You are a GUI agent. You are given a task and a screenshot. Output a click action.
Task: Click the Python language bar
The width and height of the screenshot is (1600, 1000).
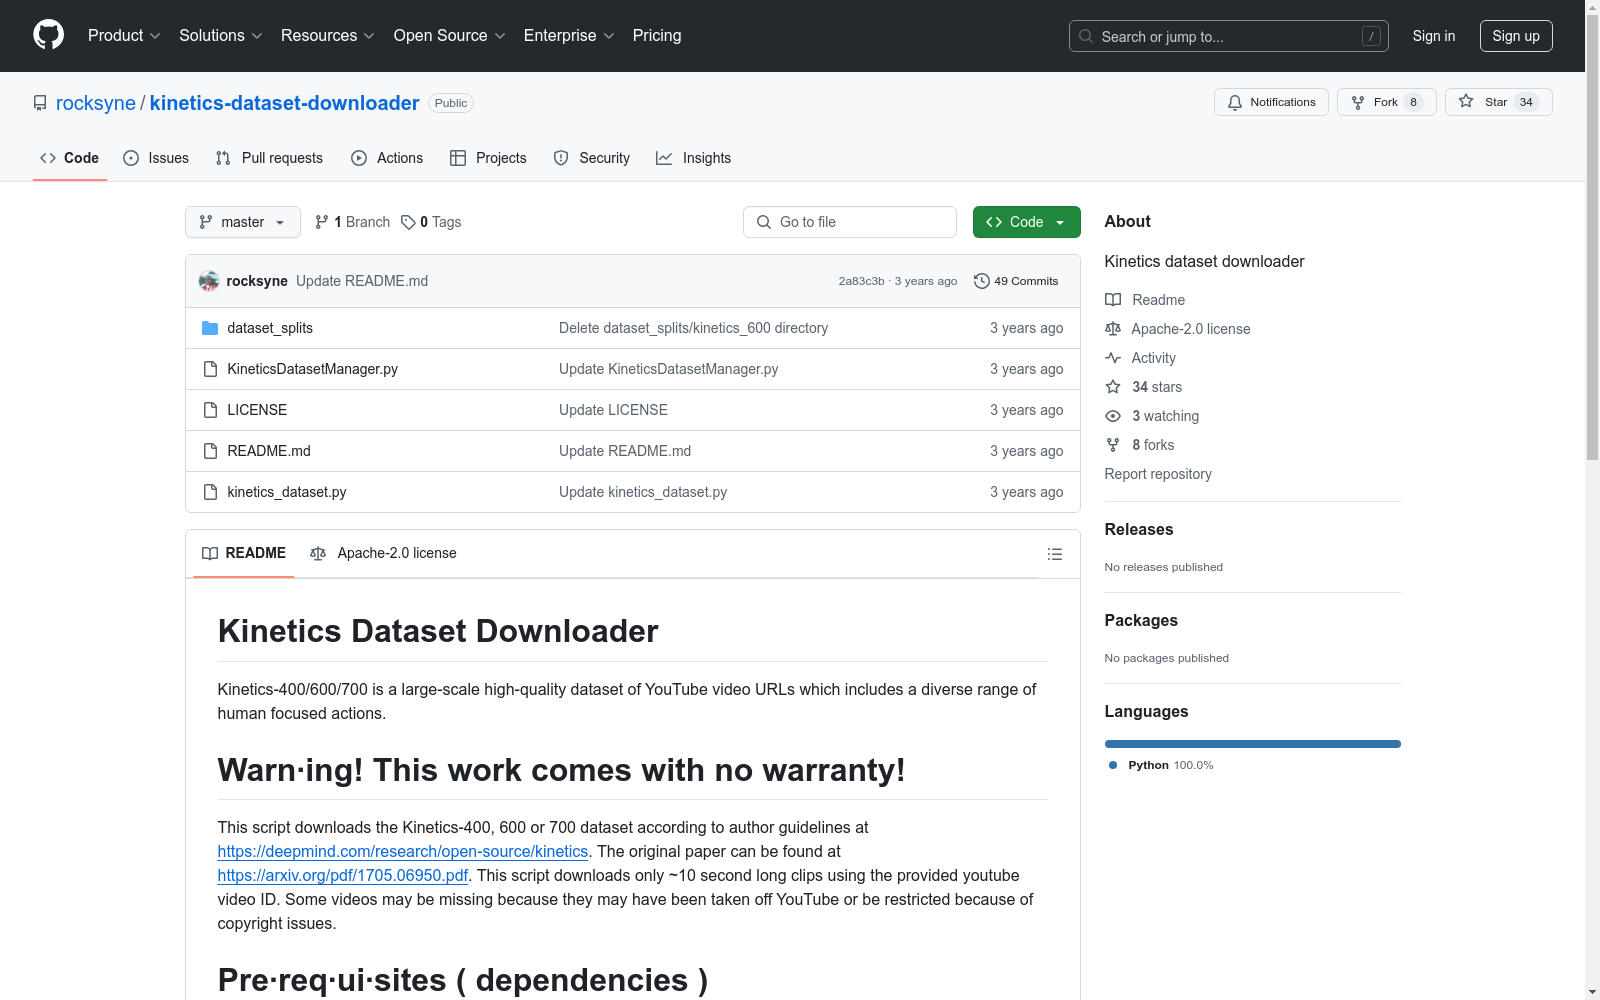(x=1252, y=744)
